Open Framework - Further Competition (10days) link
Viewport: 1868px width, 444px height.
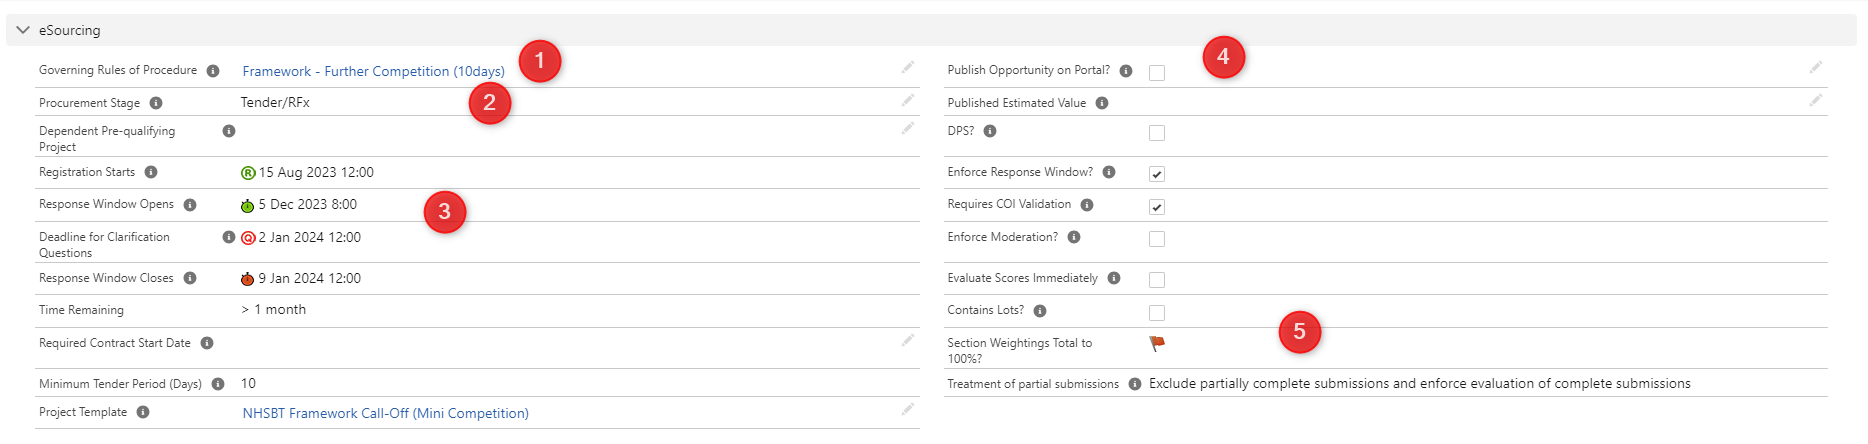point(374,72)
